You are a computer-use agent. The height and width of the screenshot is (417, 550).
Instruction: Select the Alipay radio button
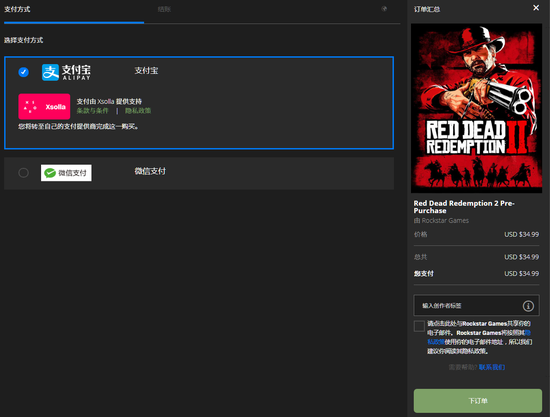coord(24,72)
